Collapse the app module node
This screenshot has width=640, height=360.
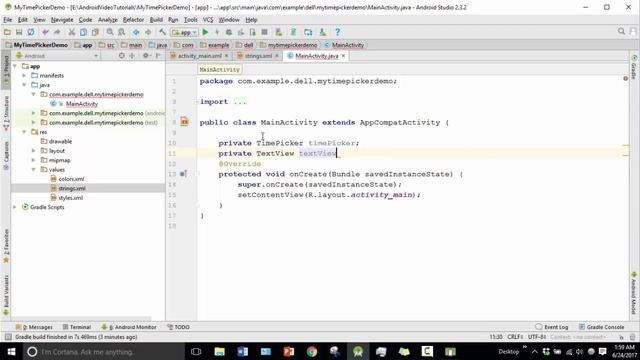pyautogui.click(x=15, y=66)
